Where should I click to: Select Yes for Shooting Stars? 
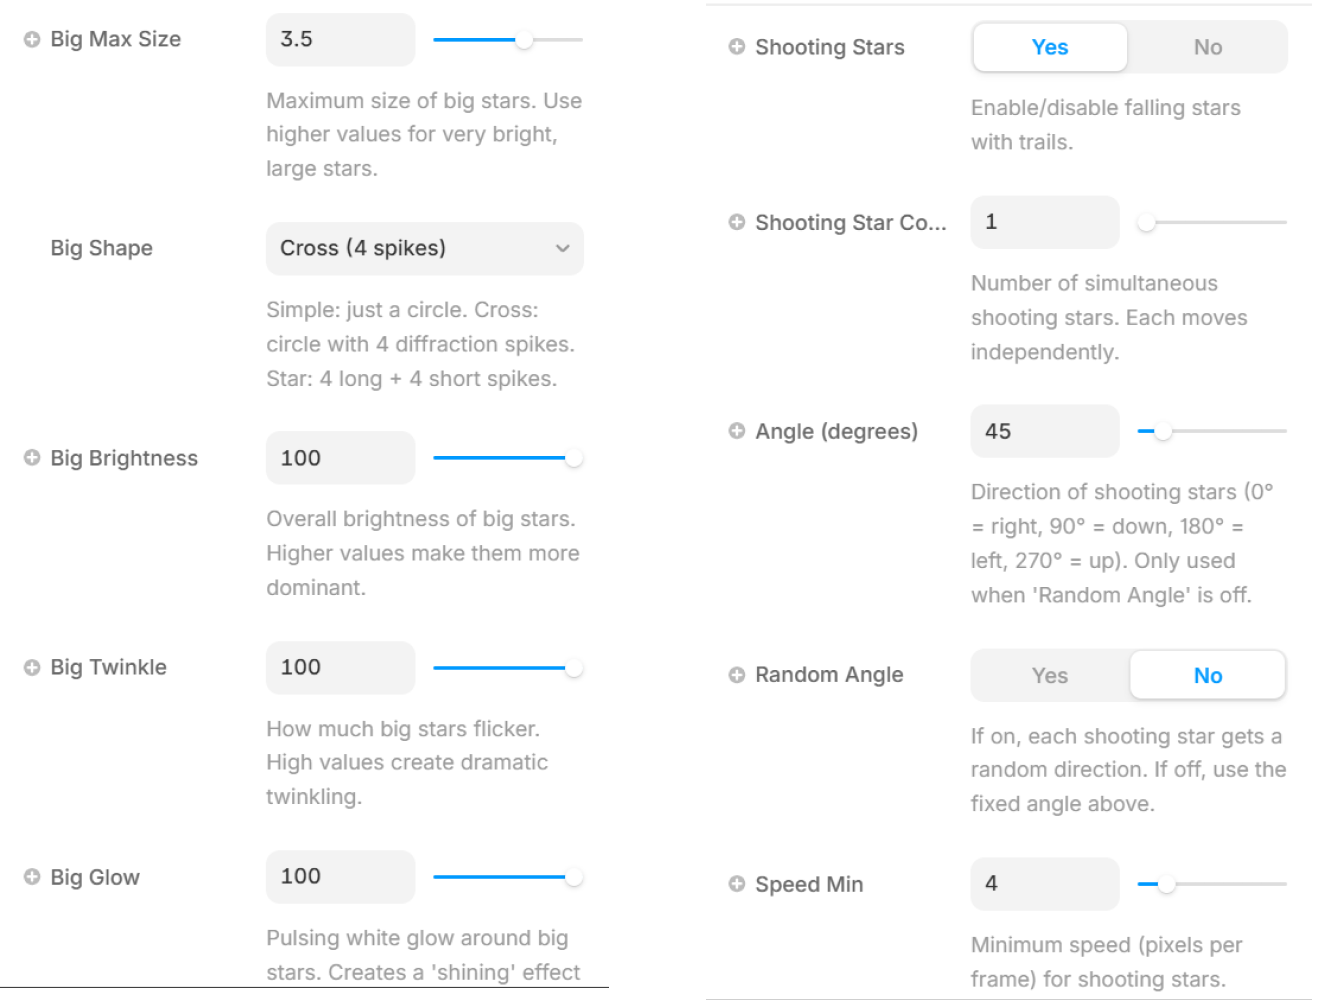tap(1049, 47)
